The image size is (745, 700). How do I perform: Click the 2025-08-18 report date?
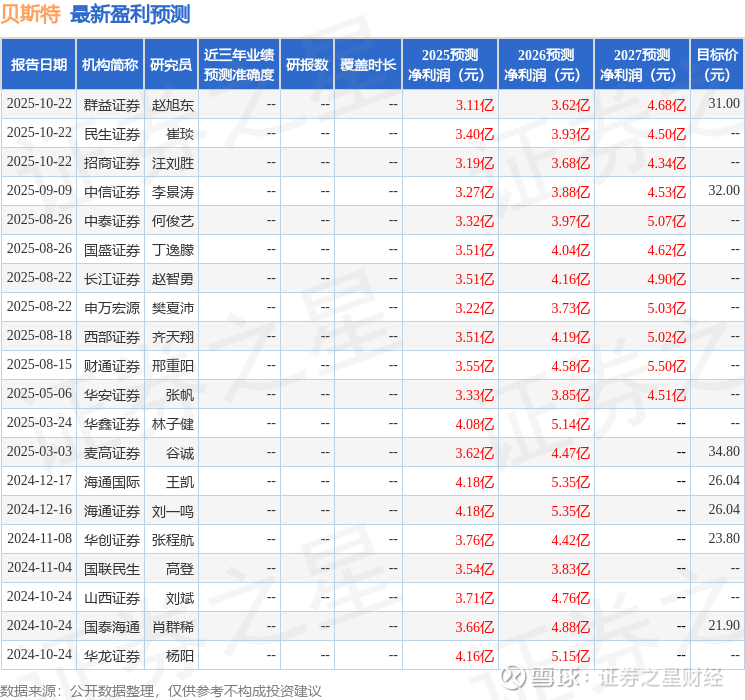tap(39, 336)
